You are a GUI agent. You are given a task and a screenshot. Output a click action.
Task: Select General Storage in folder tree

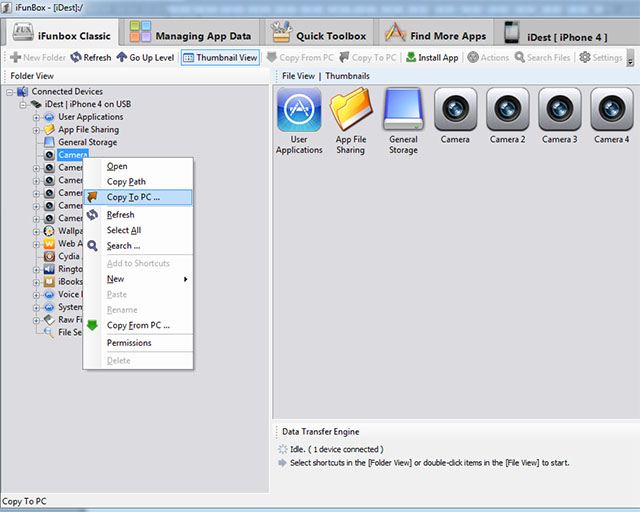pyautogui.click(x=87, y=142)
